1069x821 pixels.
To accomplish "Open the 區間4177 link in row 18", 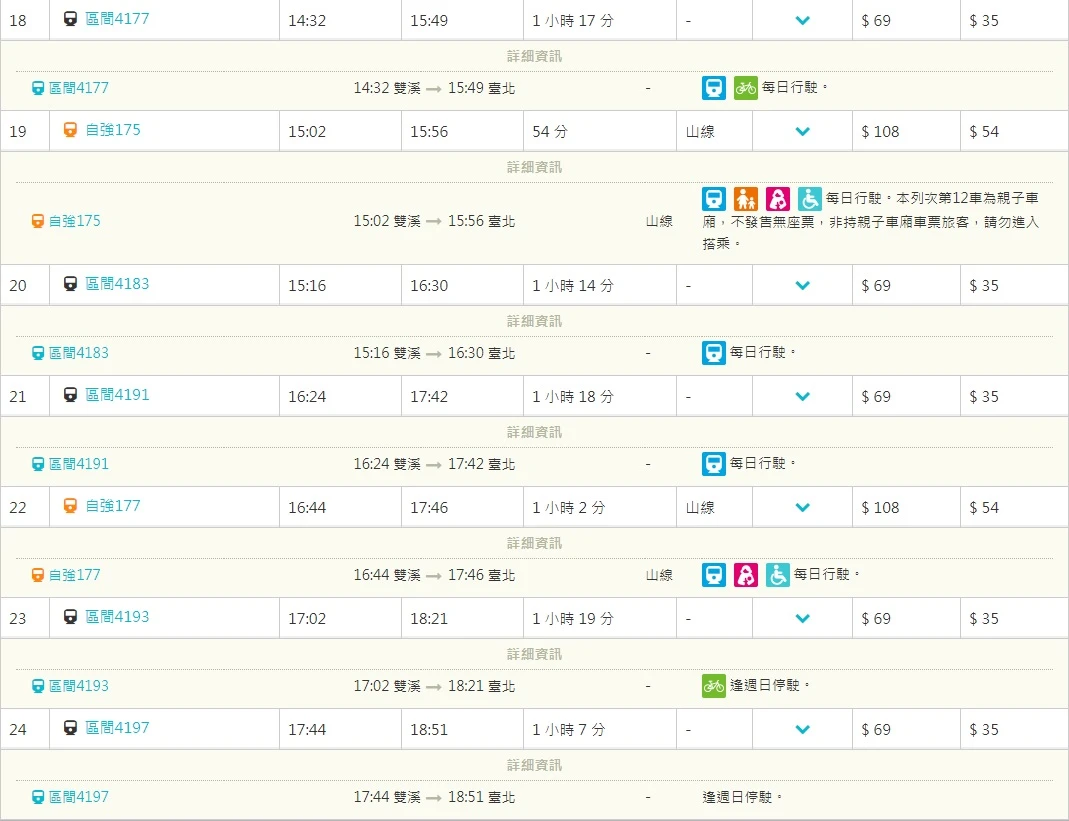I will click(x=117, y=19).
